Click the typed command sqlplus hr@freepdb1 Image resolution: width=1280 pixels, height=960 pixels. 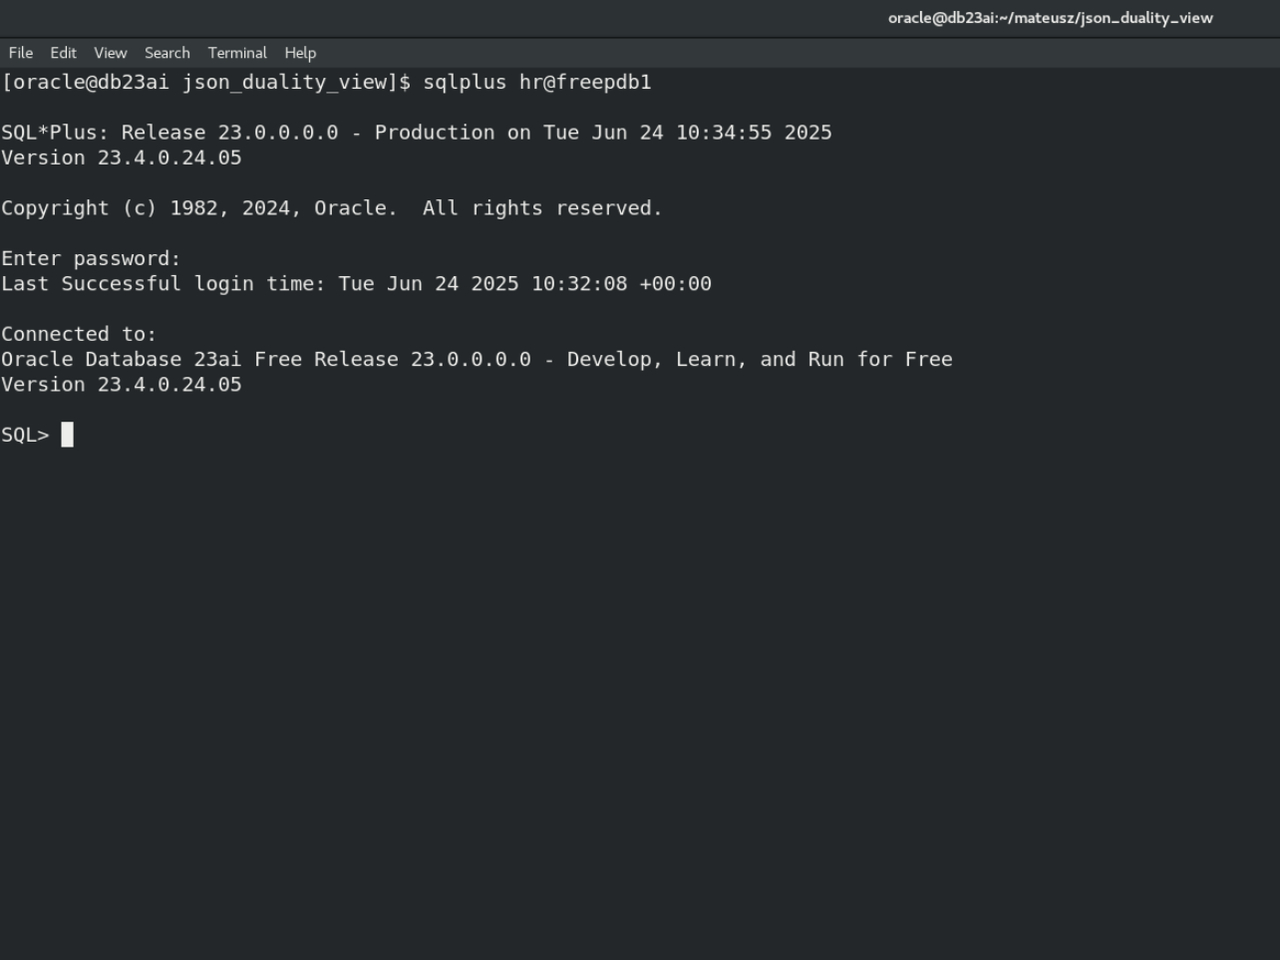pyautogui.click(x=537, y=82)
